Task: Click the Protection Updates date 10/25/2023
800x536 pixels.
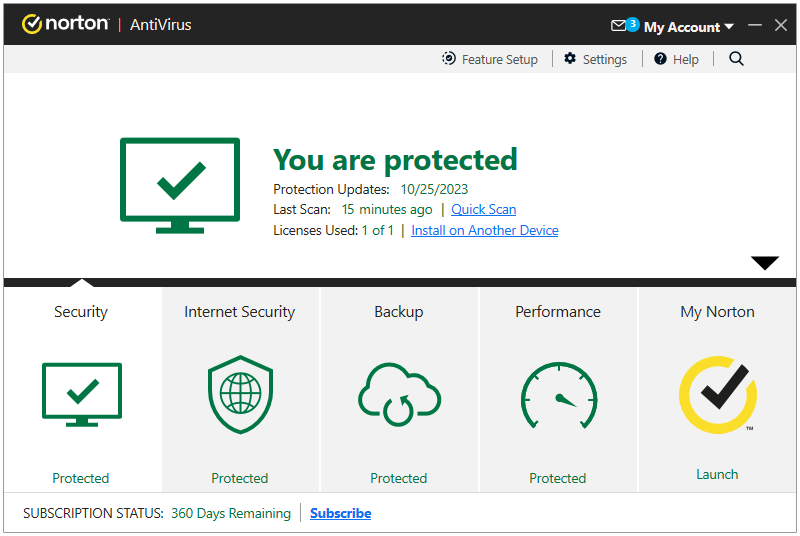Action: coord(434,189)
